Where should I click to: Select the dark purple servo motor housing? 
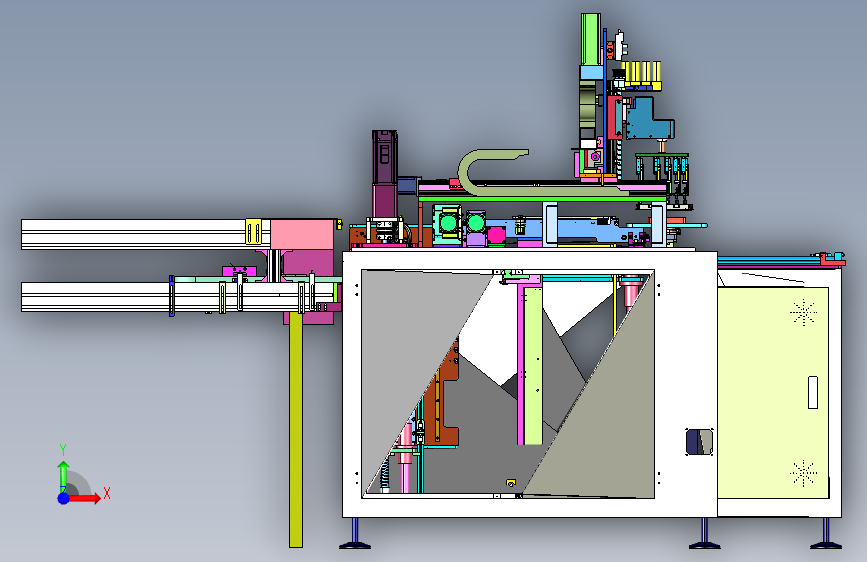point(384,158)
